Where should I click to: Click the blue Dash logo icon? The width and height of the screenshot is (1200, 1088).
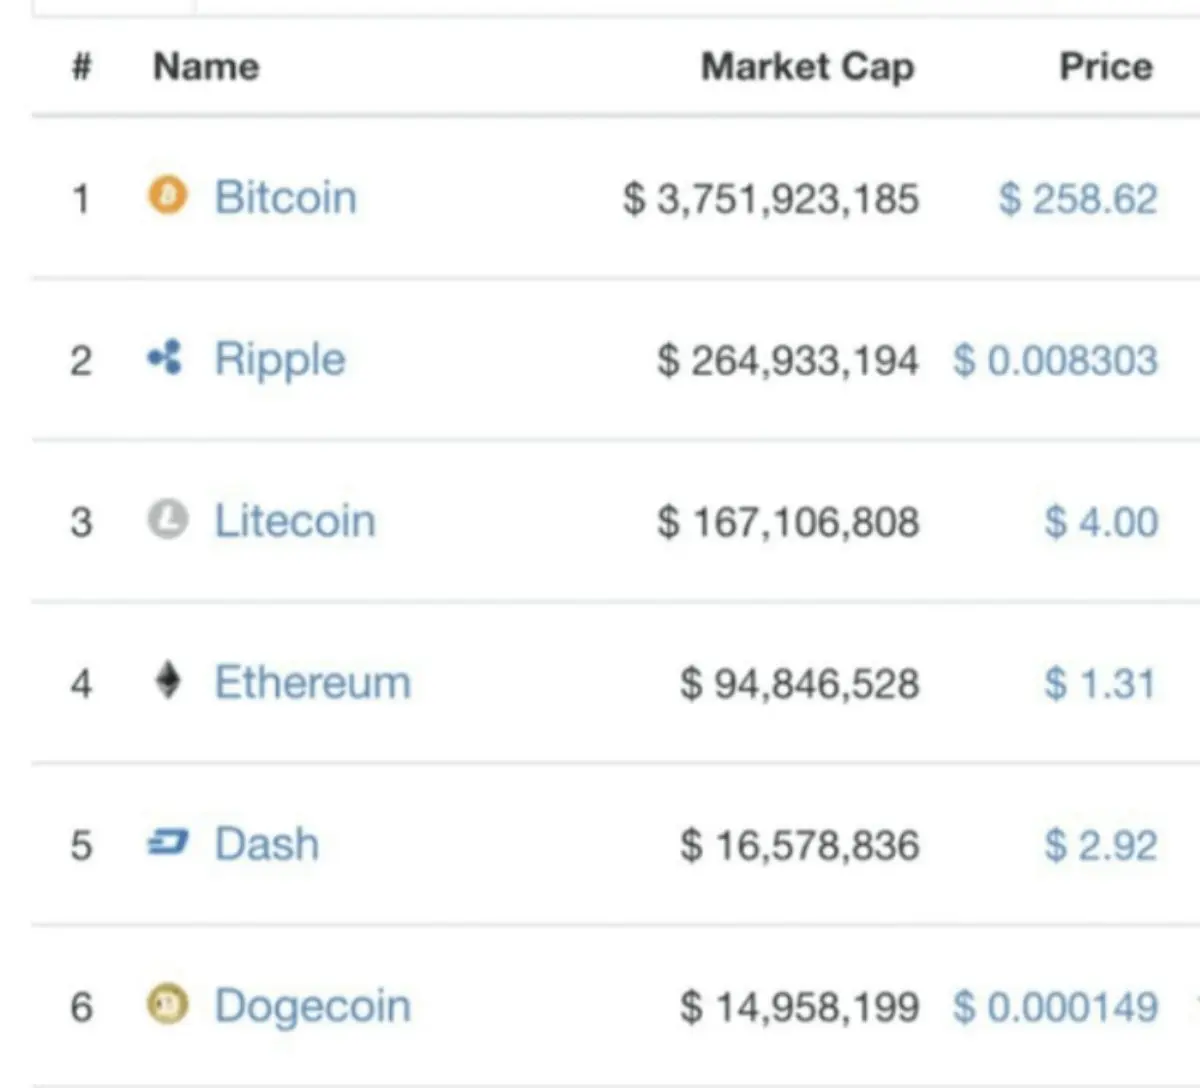click(x=167, y=843)
